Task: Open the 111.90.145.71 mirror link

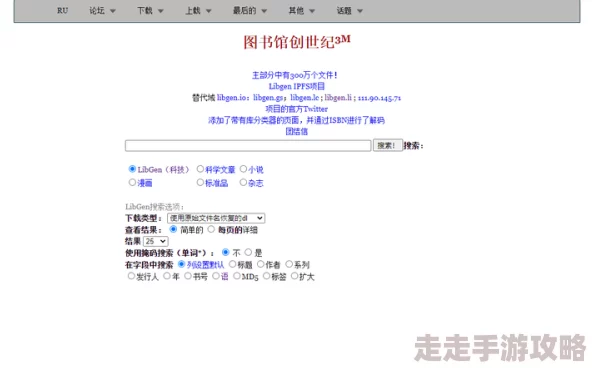Action: pos(379,98)
